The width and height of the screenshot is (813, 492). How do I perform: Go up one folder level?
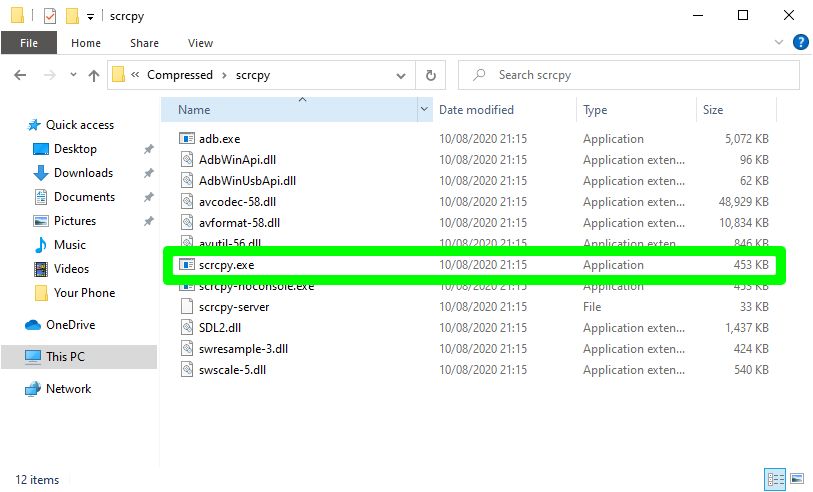tap(94, 76)
